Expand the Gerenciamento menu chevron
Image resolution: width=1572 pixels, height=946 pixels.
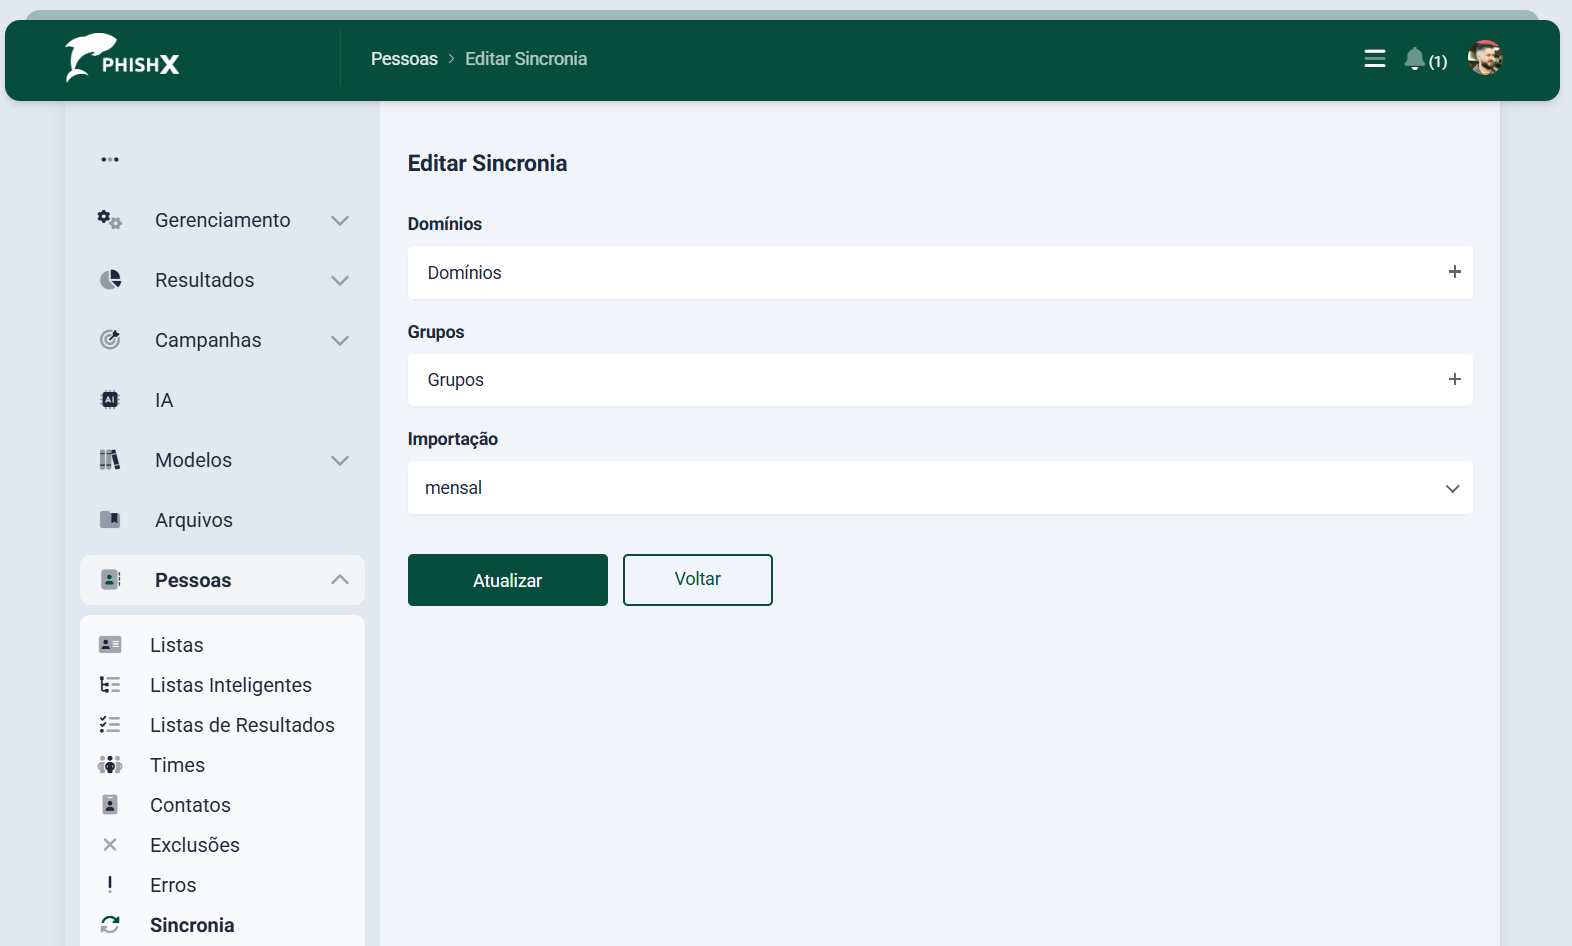340,220
